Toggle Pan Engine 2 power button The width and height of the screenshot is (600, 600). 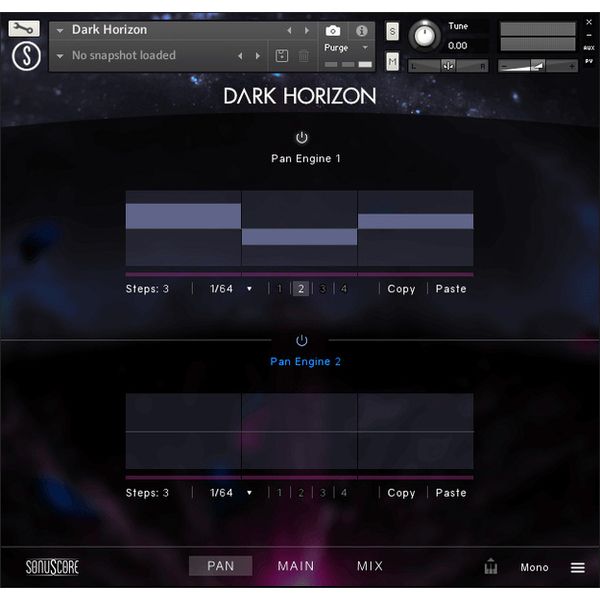coord(302,340)
